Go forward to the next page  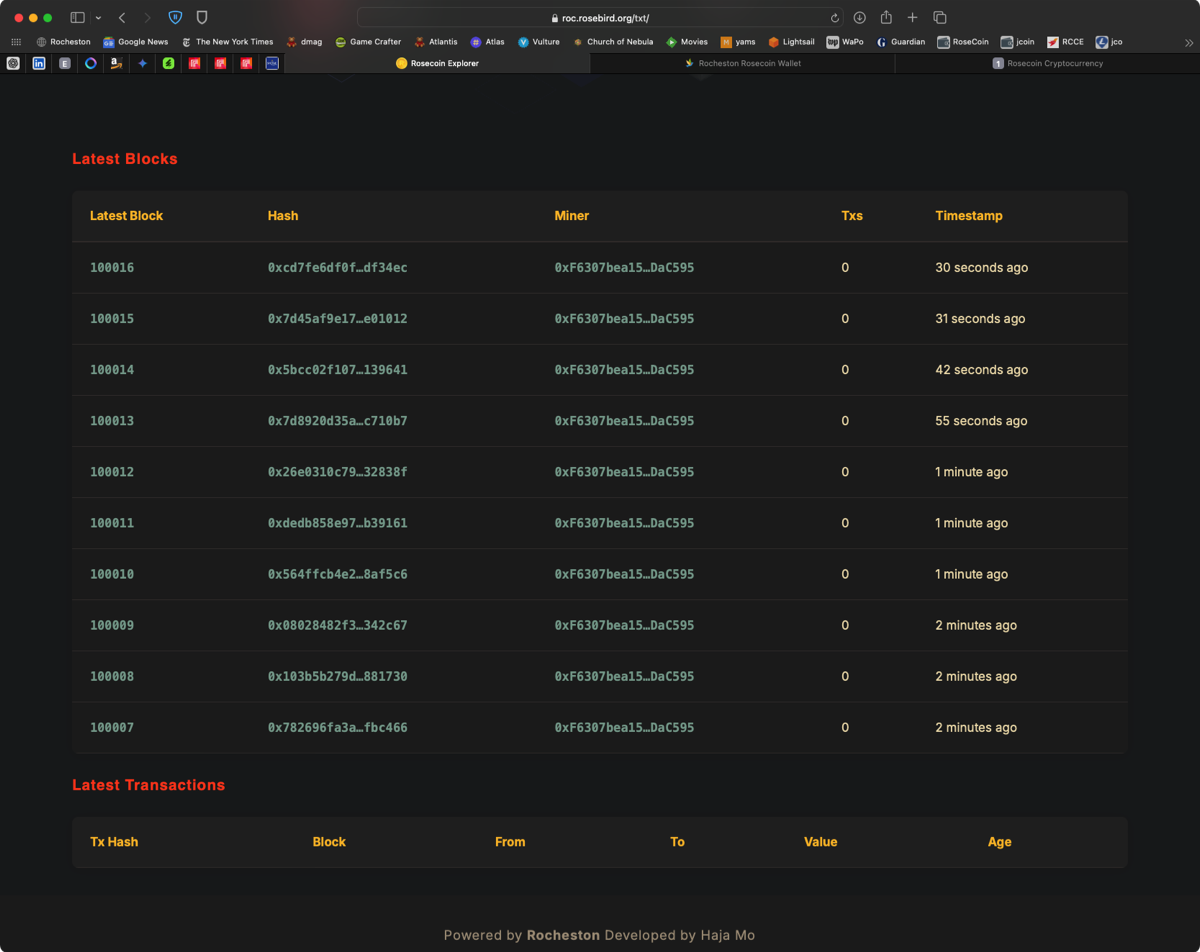(x=148, y=18)
